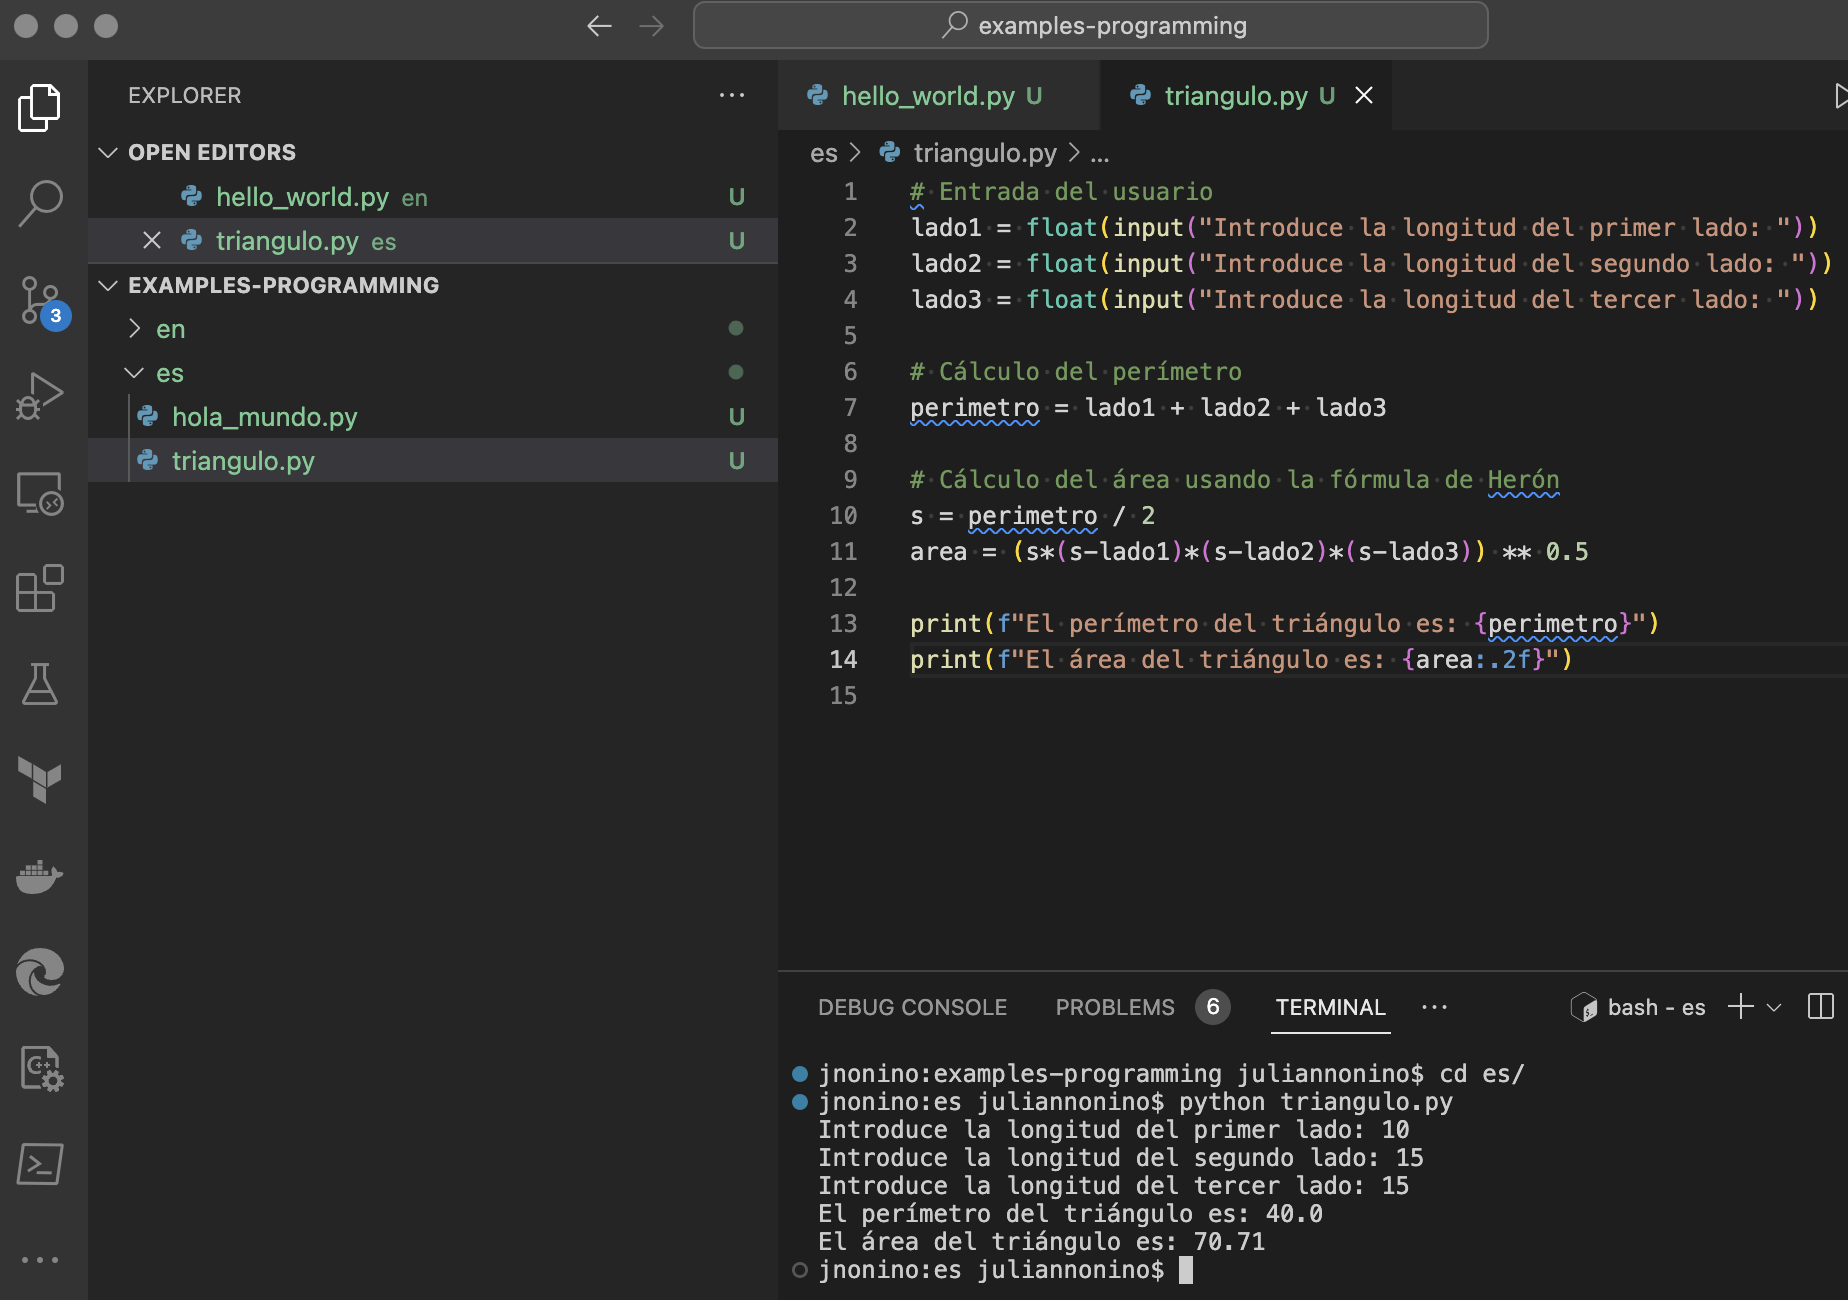Open the Docker view
This screenshot has height=1300, width=1848.
pyautogui.click(x=40, y=877)
